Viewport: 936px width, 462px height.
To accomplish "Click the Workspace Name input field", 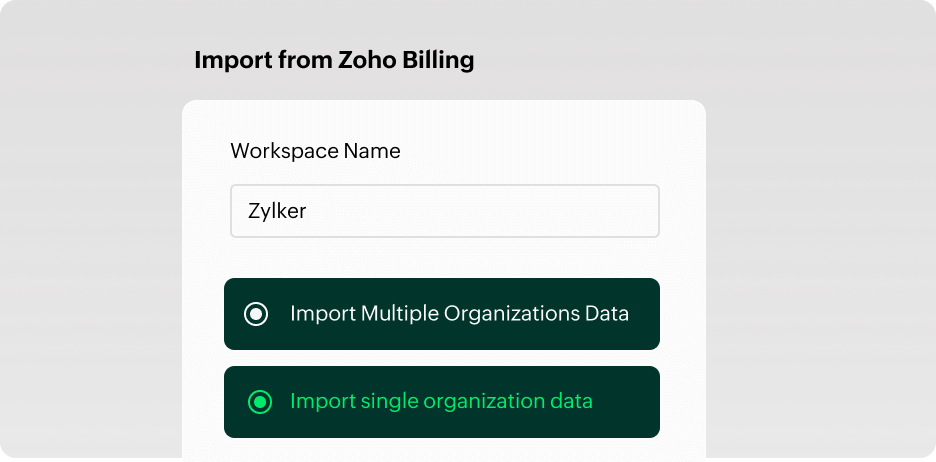I will pyautogui.click(x=444, y=211).
